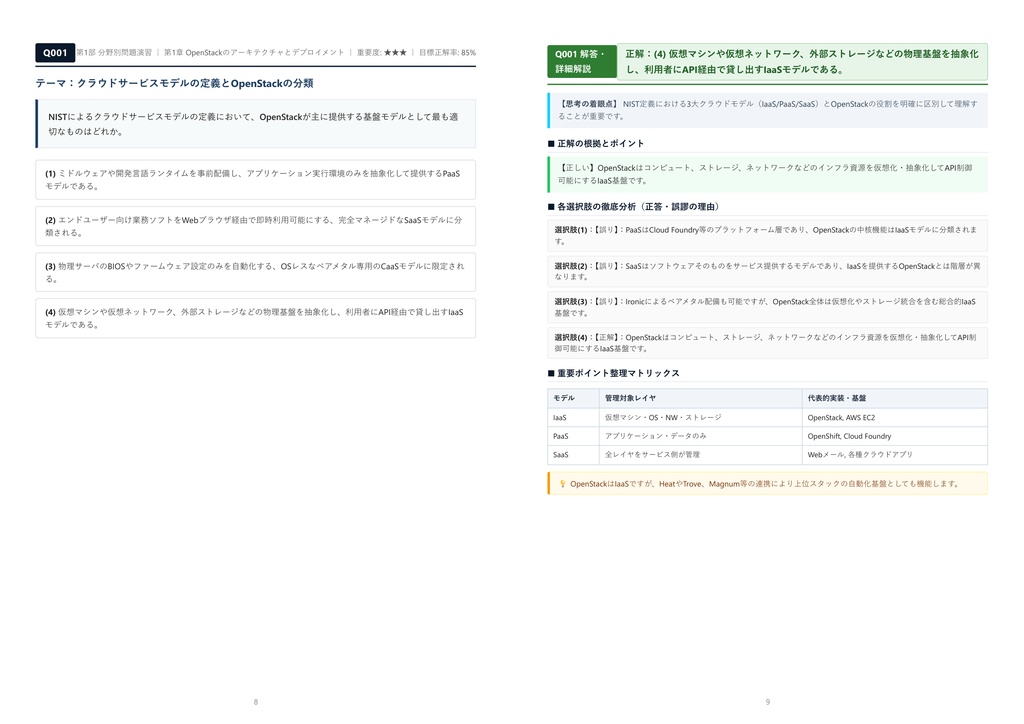1024x724 pixels.
Task: Choose answer option (4) about the IaaS model
Action: [255, 318]
